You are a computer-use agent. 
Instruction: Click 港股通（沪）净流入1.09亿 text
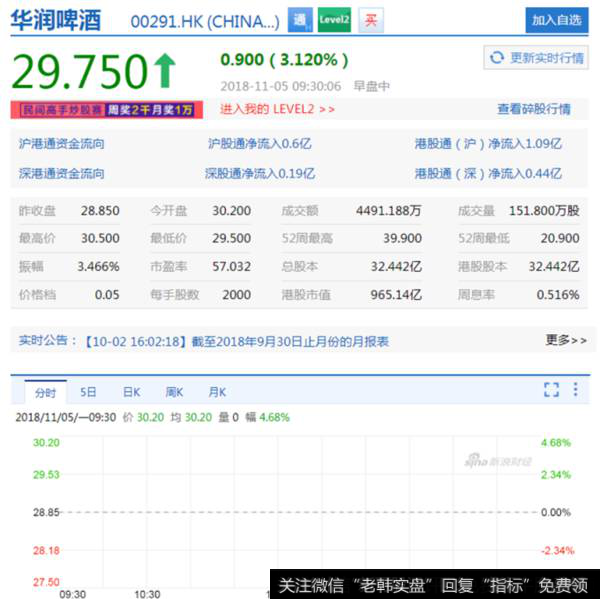tap(488, 144)
